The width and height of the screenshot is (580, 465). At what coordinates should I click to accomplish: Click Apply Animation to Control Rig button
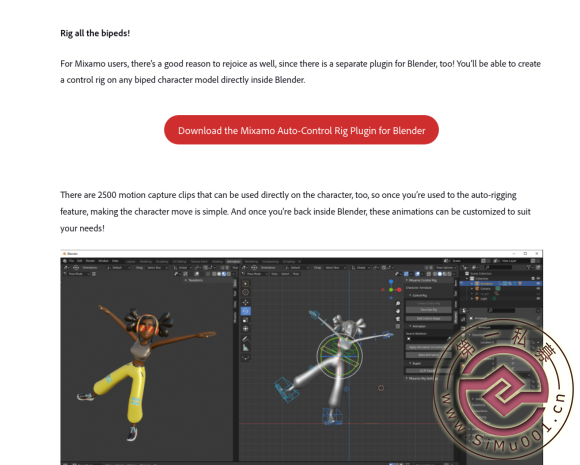point(429,347)
